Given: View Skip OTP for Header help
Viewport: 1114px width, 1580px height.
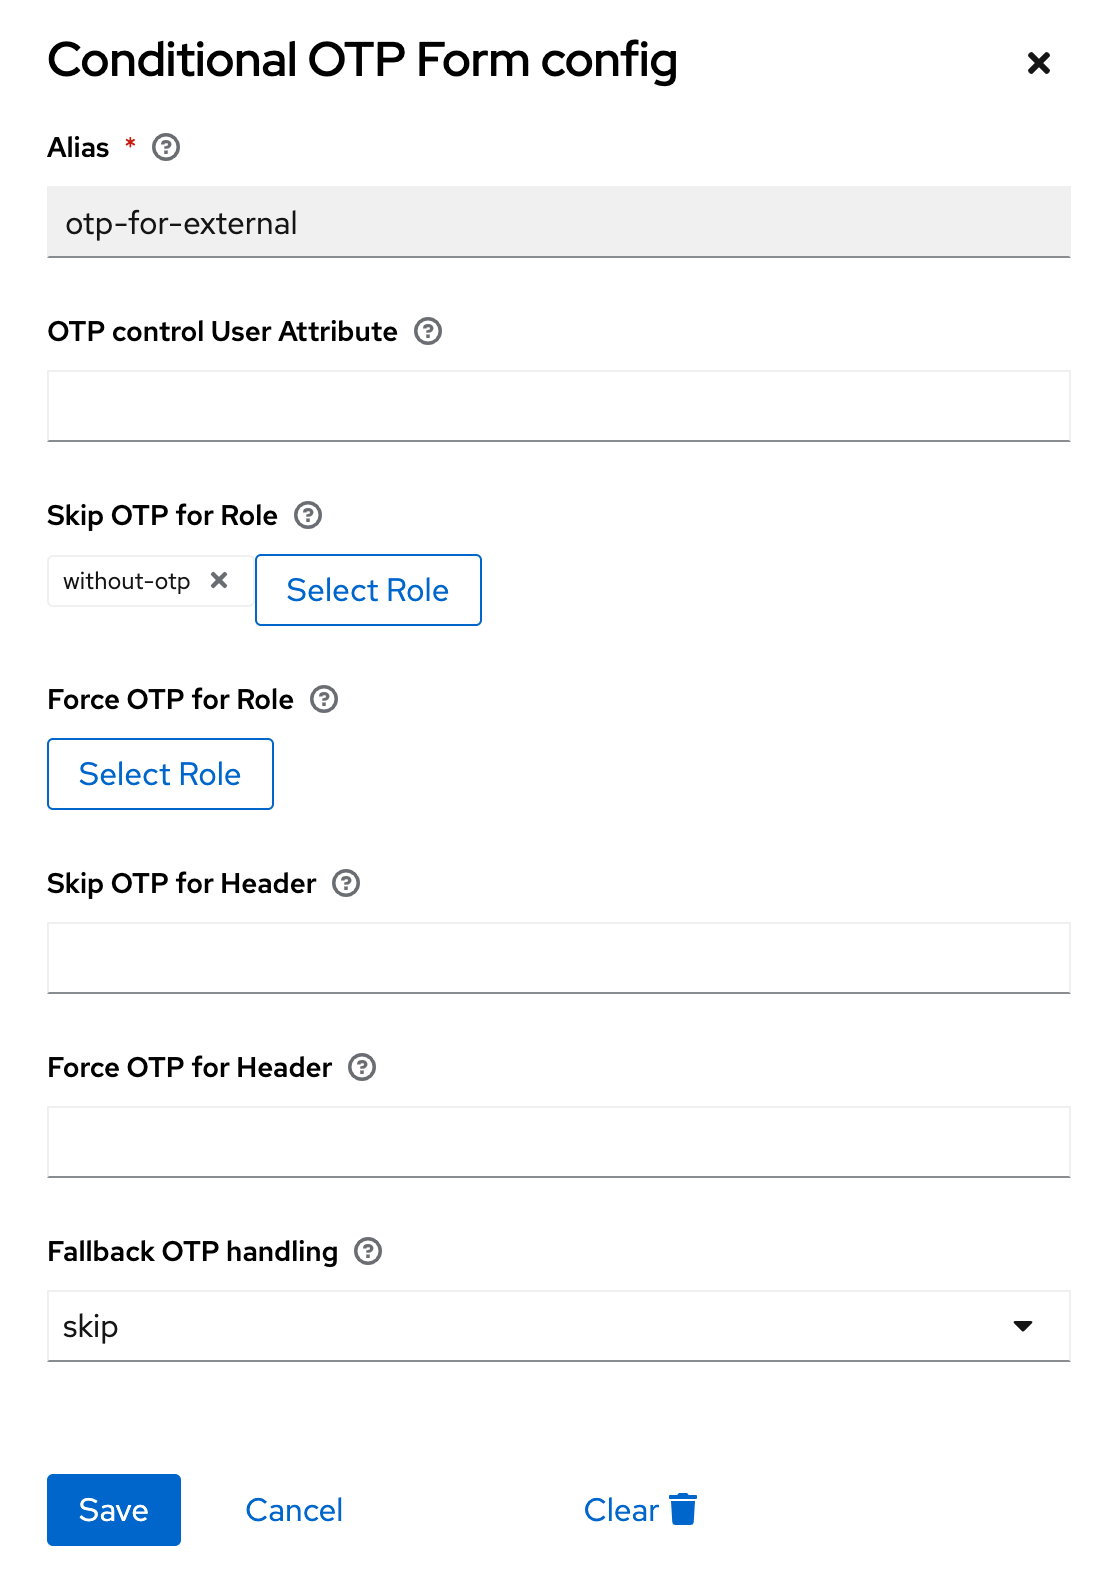Looking at the screenshot, I should (345, 883).
